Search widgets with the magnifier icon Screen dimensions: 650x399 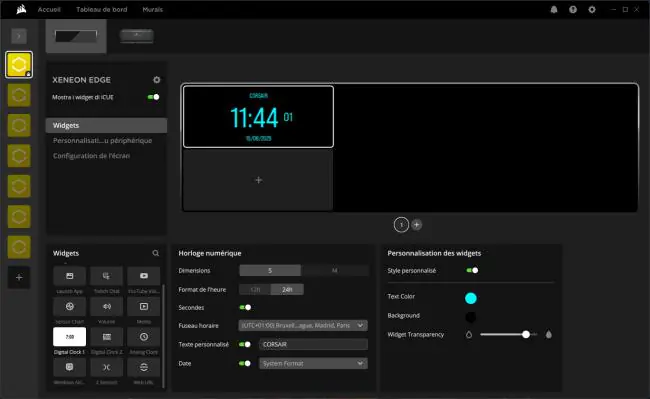click(x=155, y=253)
